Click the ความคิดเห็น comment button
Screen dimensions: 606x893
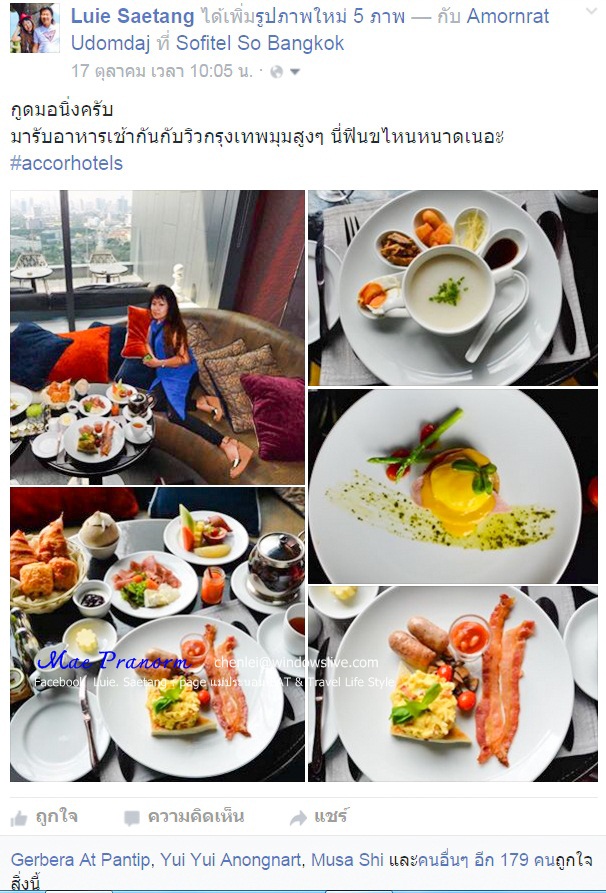click(196, 817)
